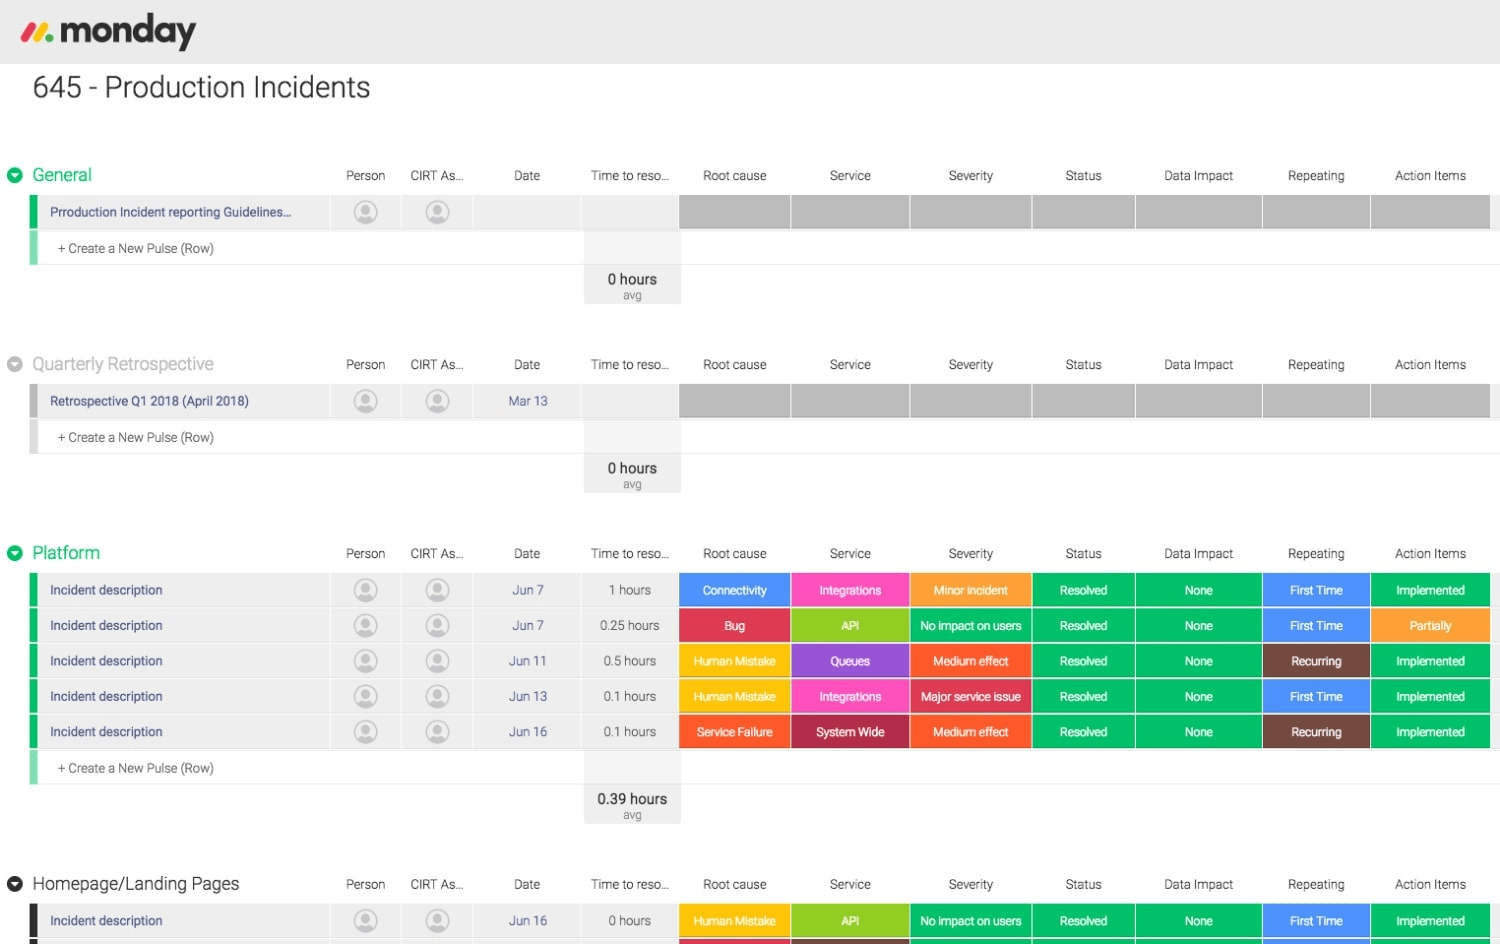Screen dimensions: 1500x944
Task: Open CIRT assignee avatar for Guidelines row
Action: [x=437, y=212]
